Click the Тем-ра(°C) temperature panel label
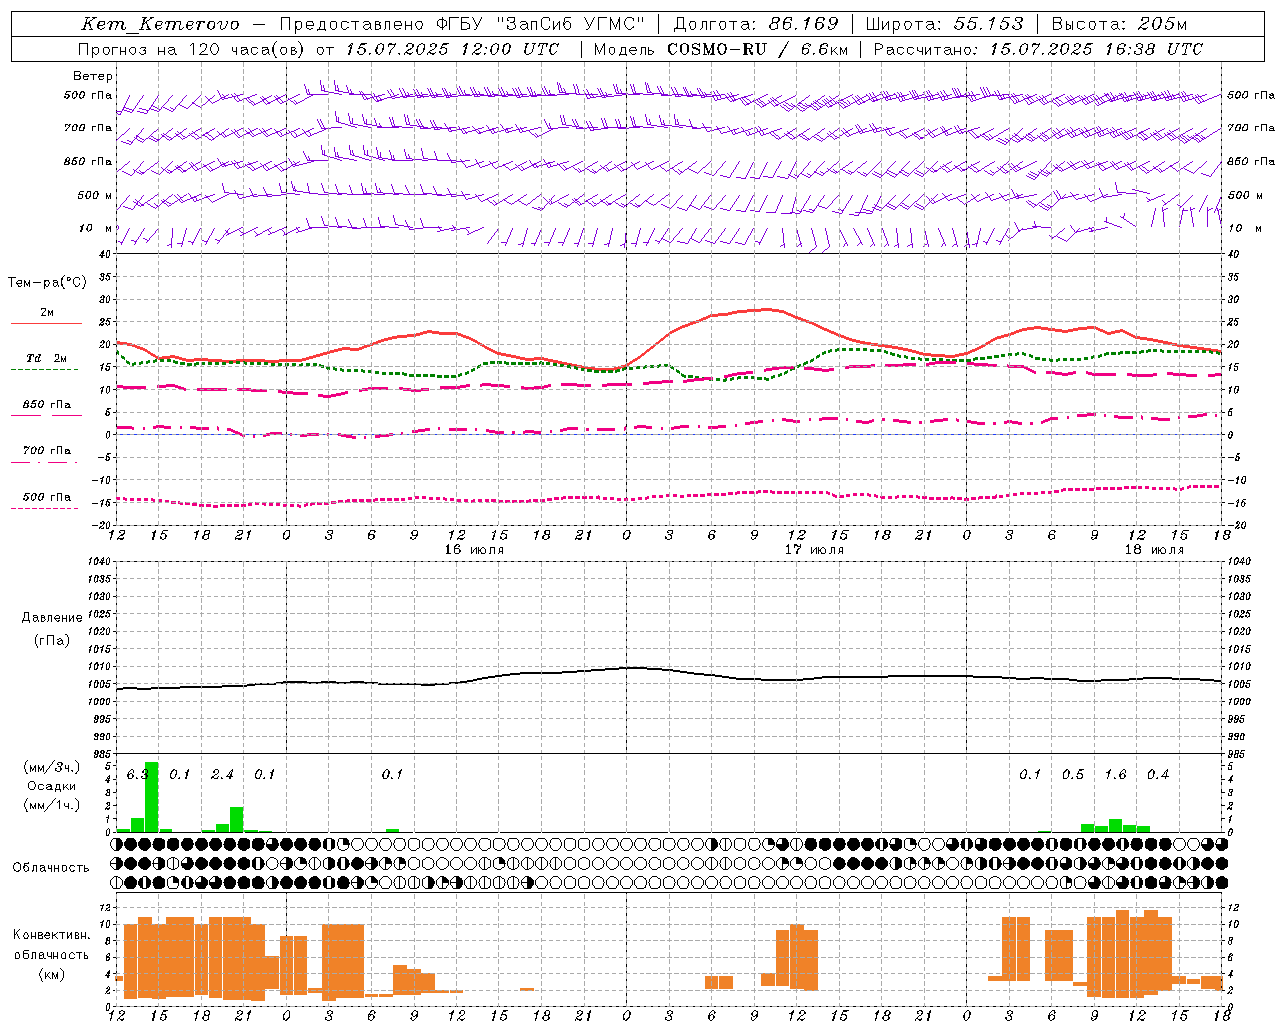1280x1024 pixels. coord(47,283)
